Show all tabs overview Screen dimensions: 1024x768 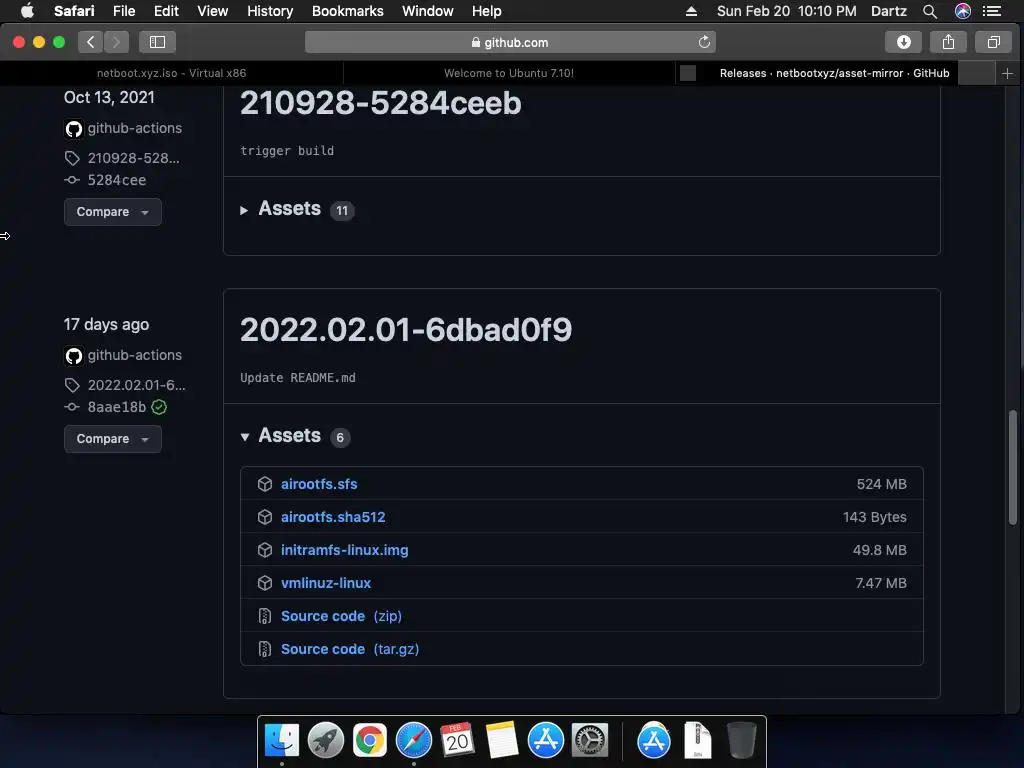(993, 42)
